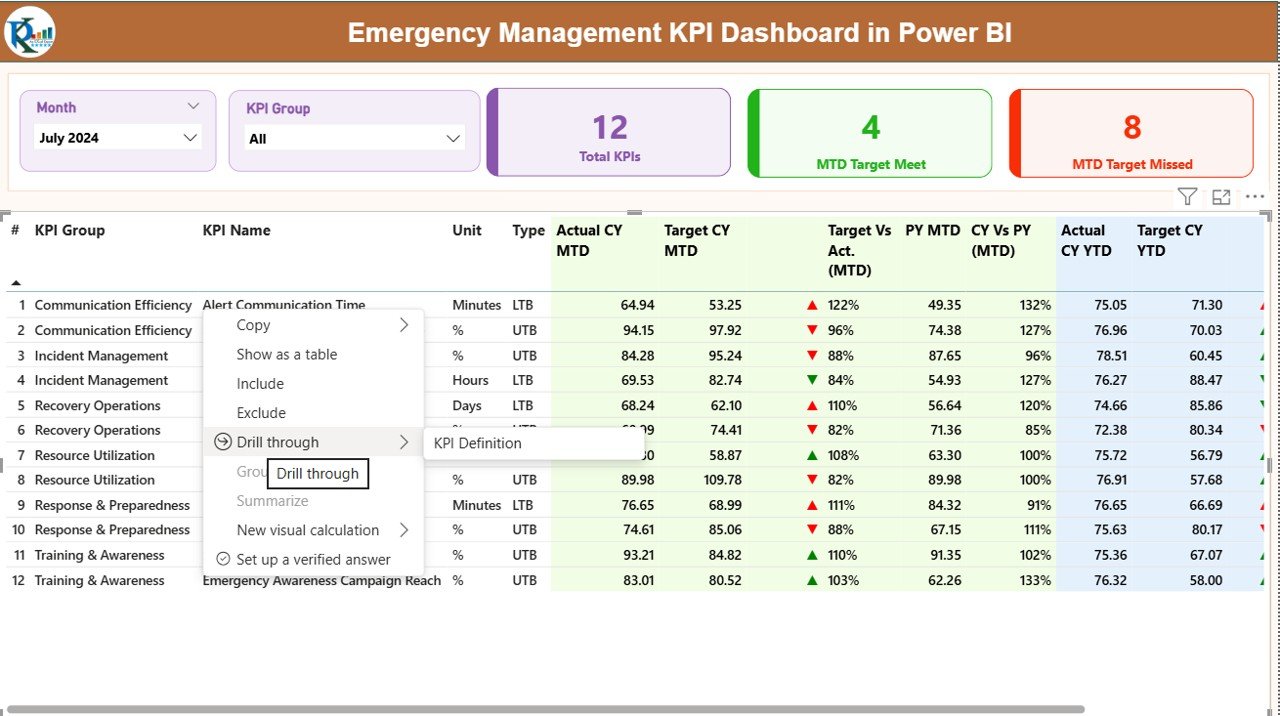Click the red MTD Target Missed card
Image resolution: width=1280 pixels, height=716 pixels.
[1130, 133]
